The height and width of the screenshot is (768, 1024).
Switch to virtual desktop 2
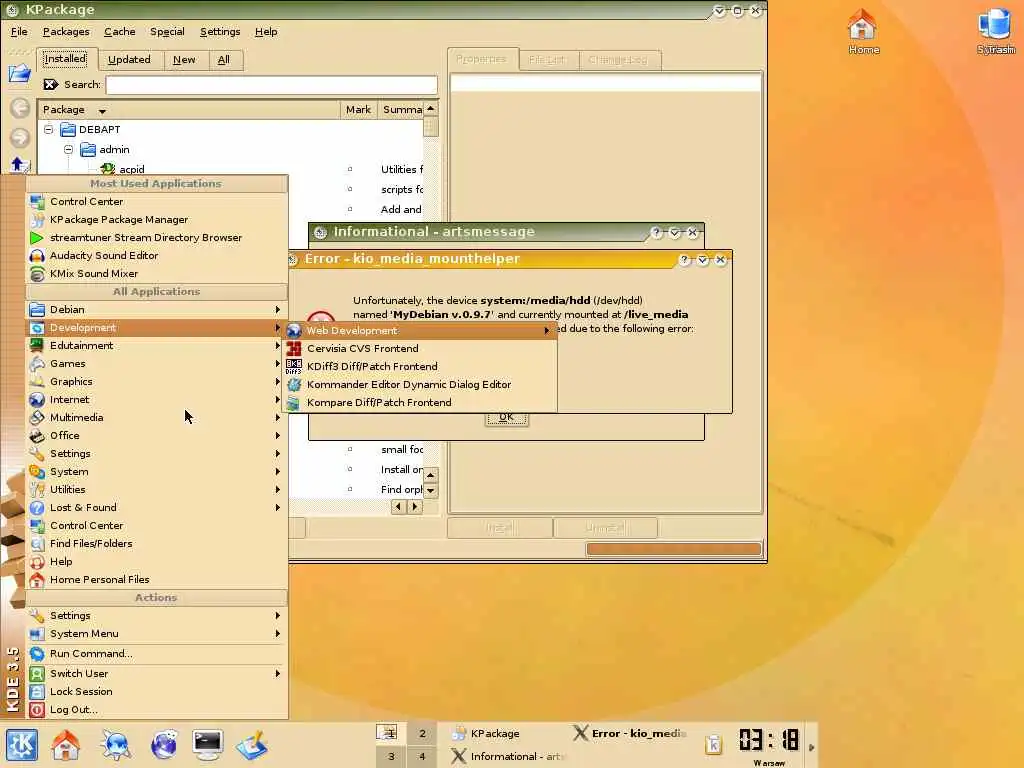(x=423, y=733)
